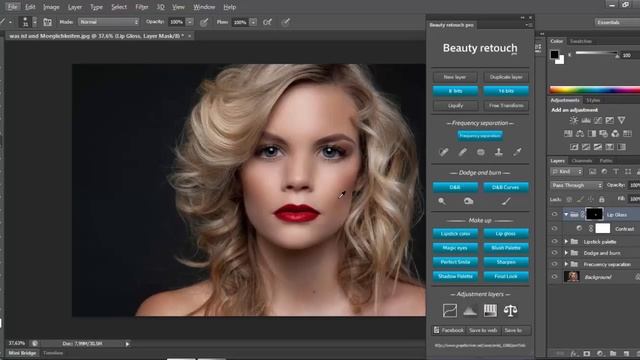Click the Lip Gloss layer mask thumbnail

tap(594, 214)
